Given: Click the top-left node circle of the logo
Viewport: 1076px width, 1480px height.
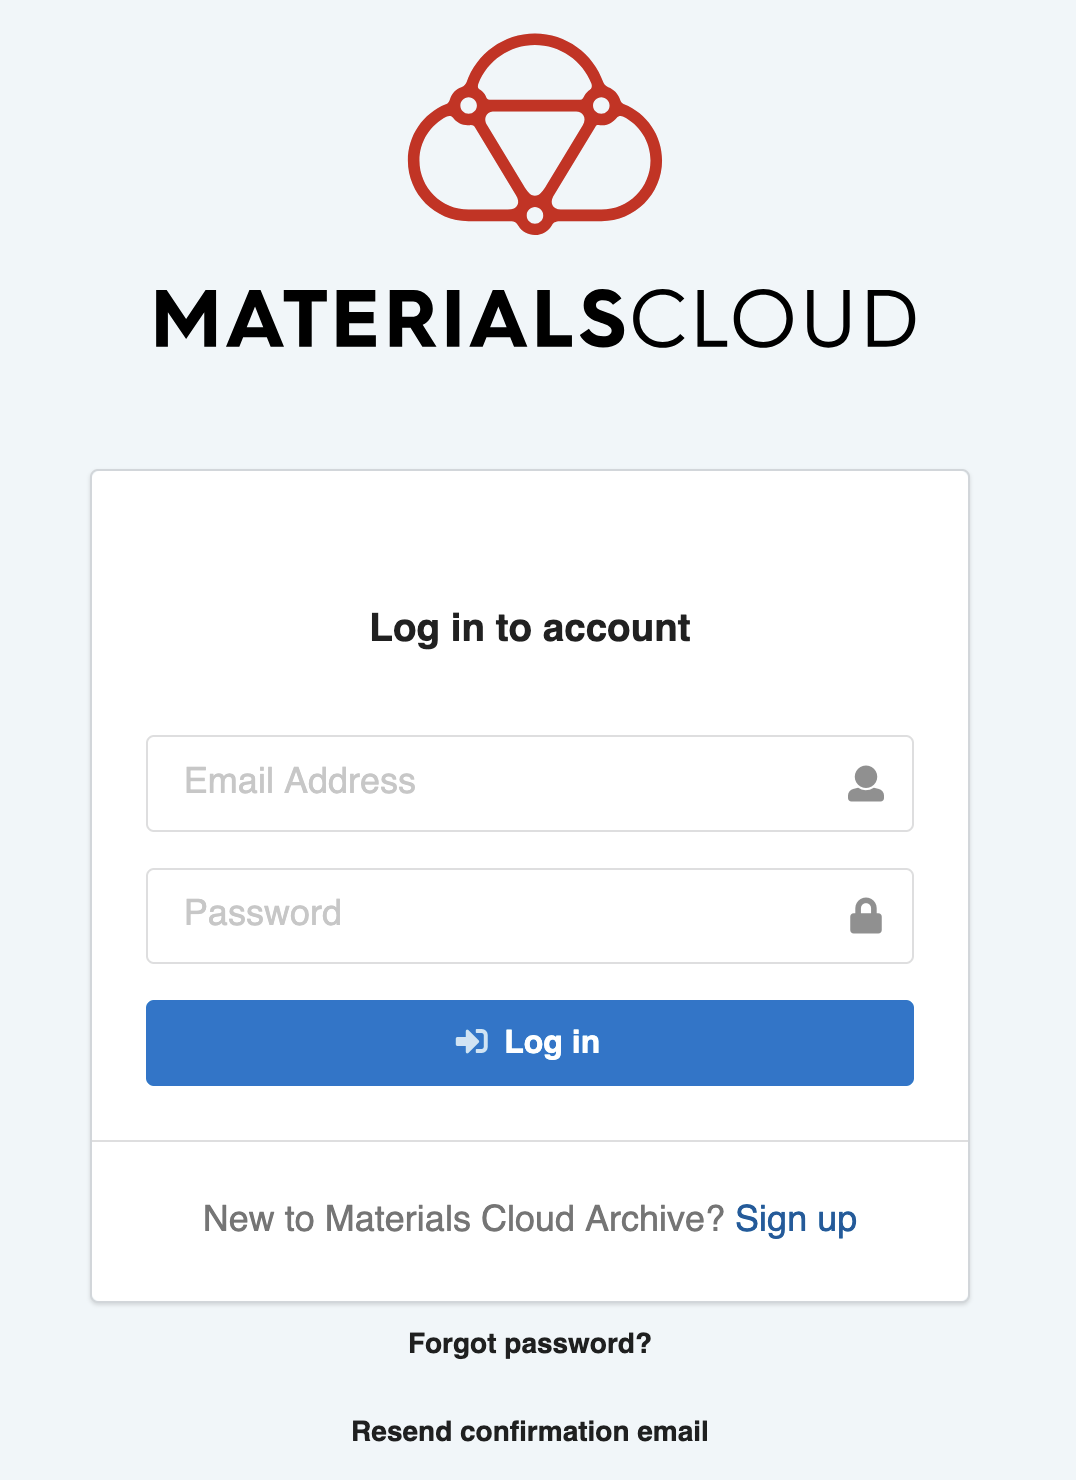Looking at the screenshot, I should pos(468,104).
